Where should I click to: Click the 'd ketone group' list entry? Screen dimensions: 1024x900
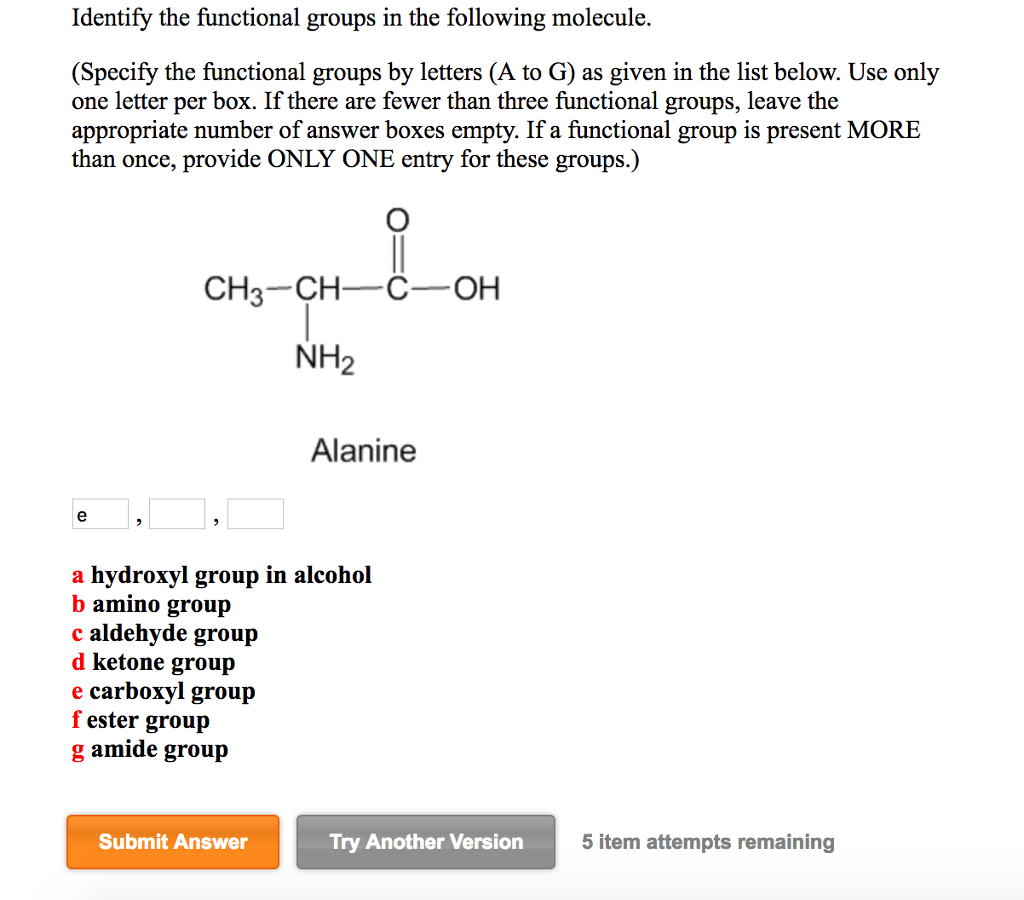click(x=154, y=662)
